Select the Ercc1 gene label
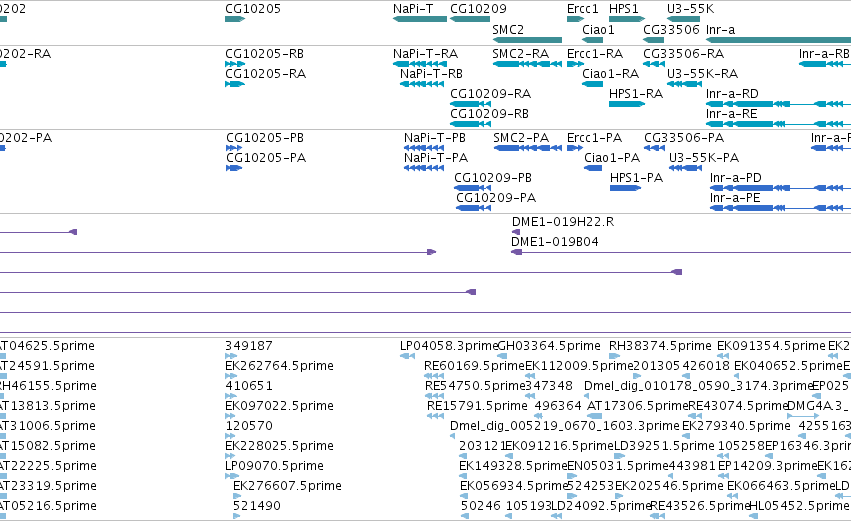The image size is (851, 521). pyautogui.click(x=582, y=9)
